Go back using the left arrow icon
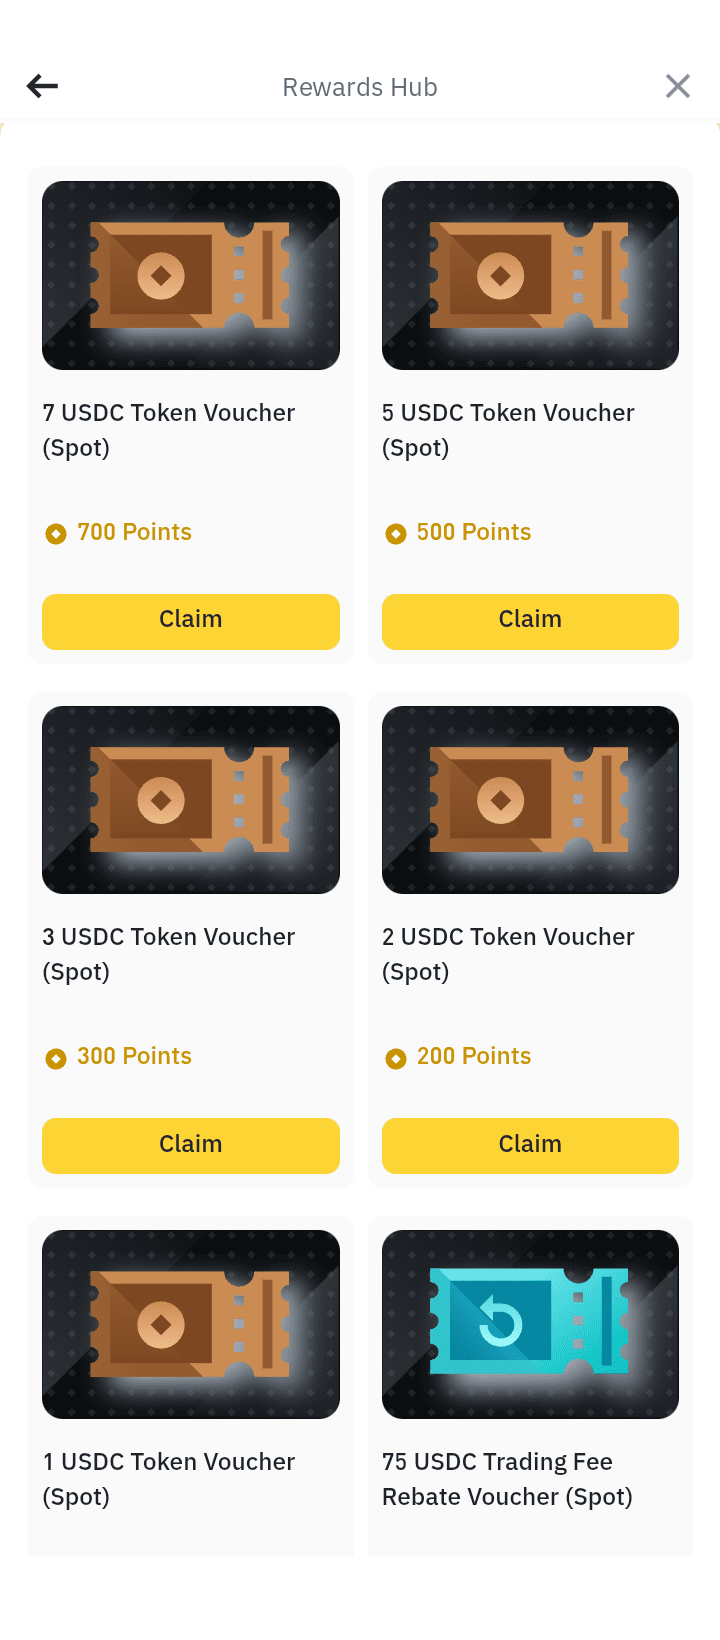This screenshot has height=1640, width=720. pyautogui.click(x=42, y=86)
